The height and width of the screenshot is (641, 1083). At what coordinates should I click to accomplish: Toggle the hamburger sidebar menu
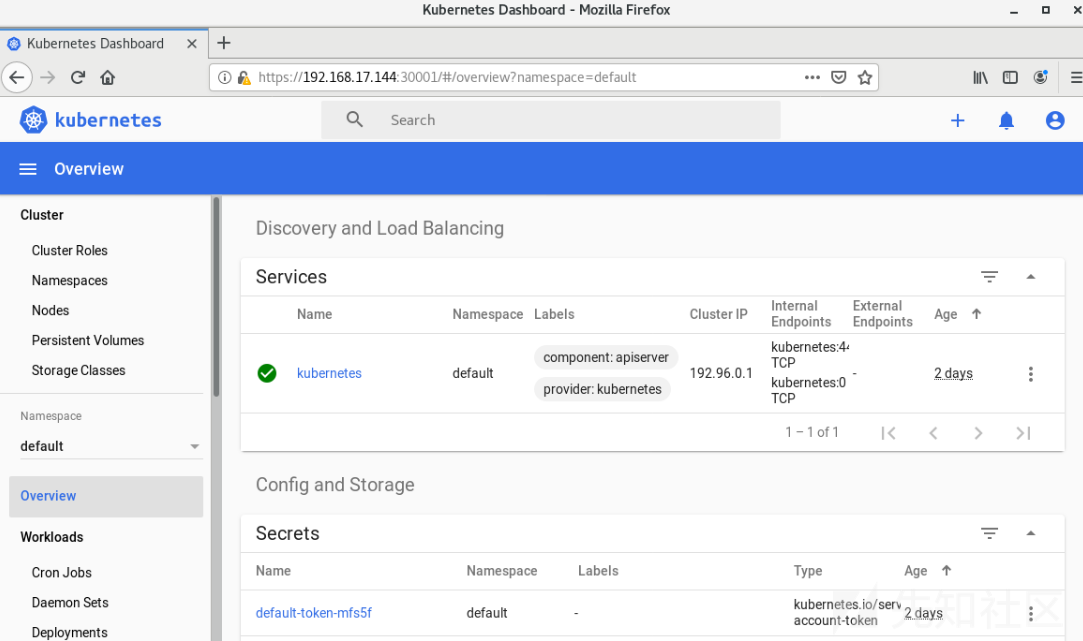click(28, 169)
